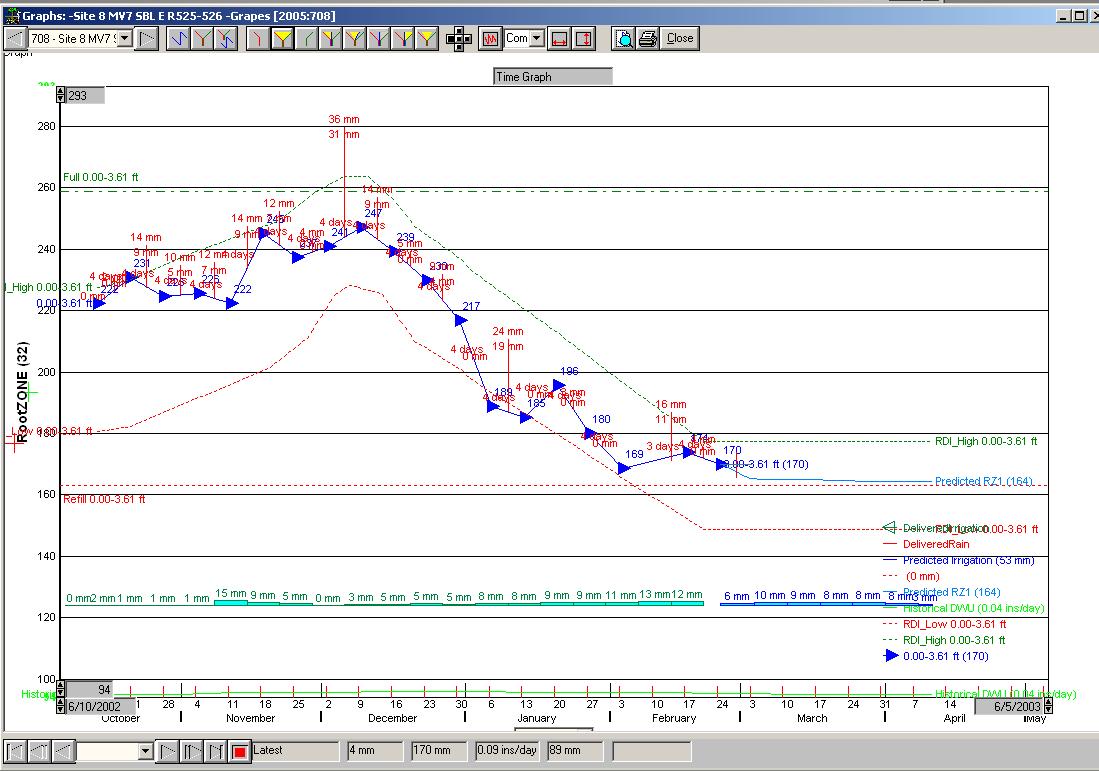
Task: Click the four-way pan arrows icon
Action: [458, 38]
